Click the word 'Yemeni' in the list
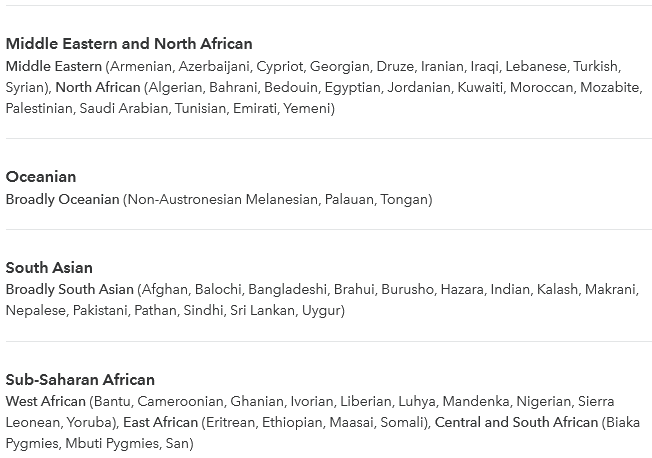This screenshot has width=652, height=458. click(x=307, y=109)
